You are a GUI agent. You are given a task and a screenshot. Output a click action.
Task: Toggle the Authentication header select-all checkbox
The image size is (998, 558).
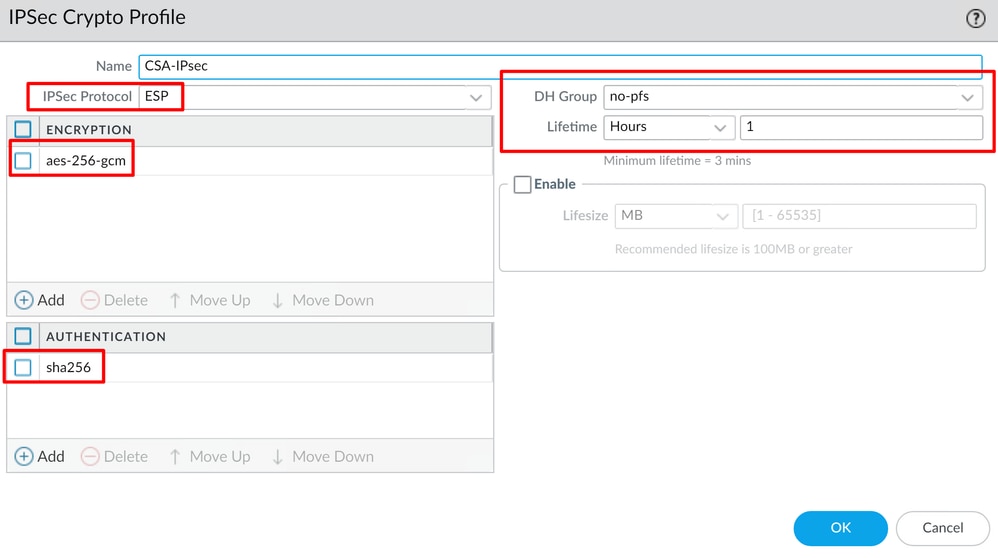[23, 336]
